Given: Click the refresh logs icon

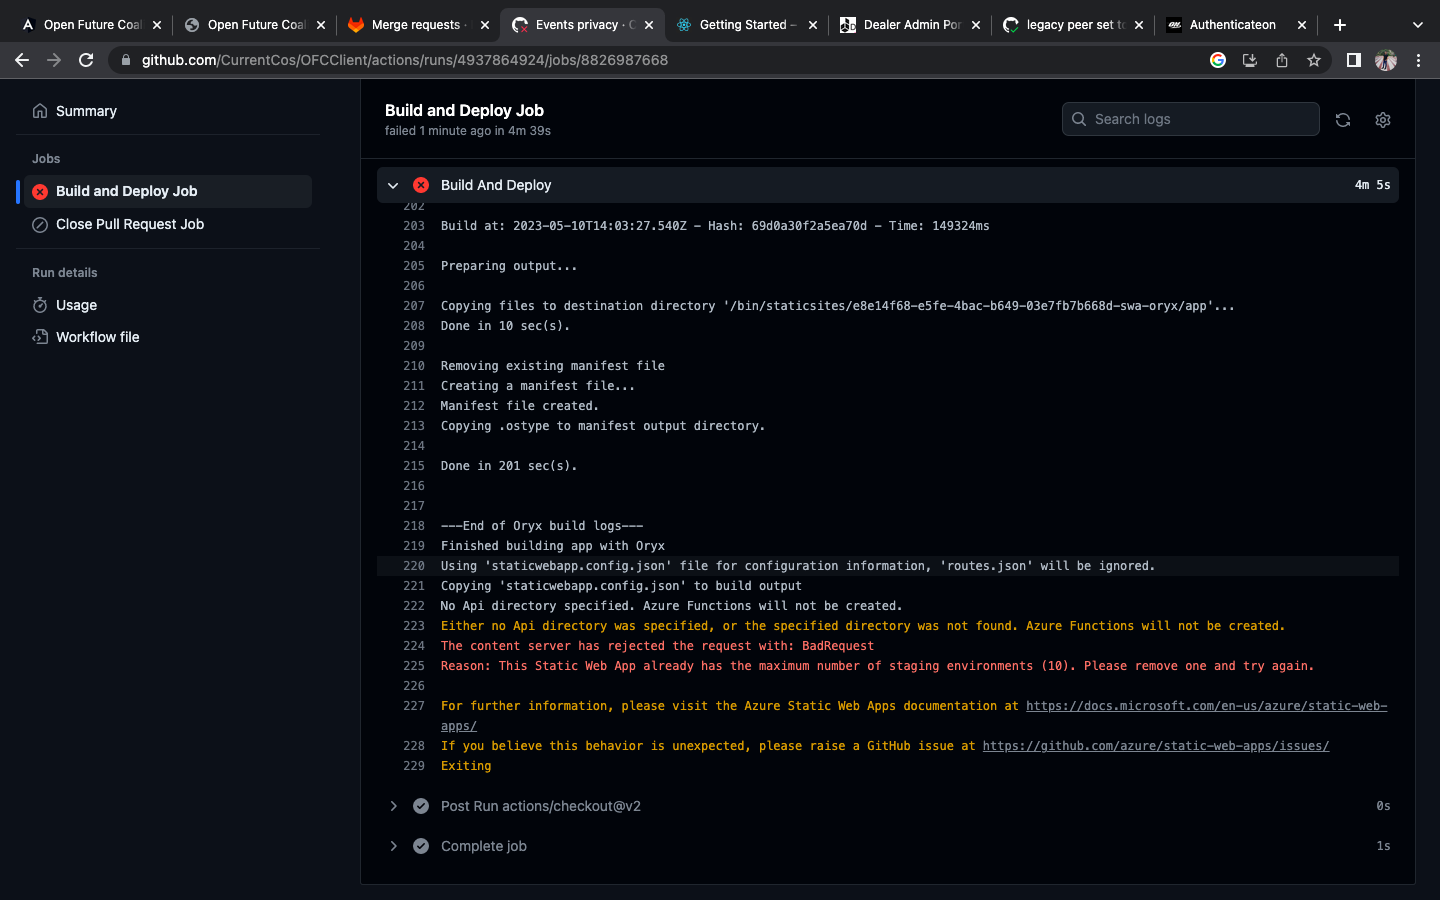Looking at the screenshot, I should [x=1343, y=120].
